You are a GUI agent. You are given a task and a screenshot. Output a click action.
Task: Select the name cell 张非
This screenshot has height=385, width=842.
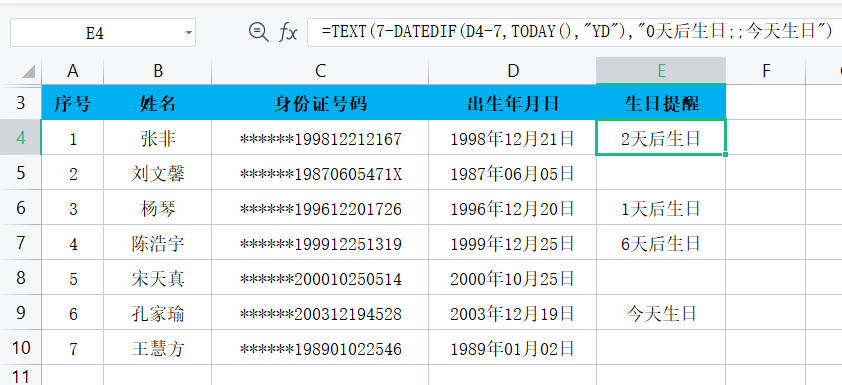point(158,138)
